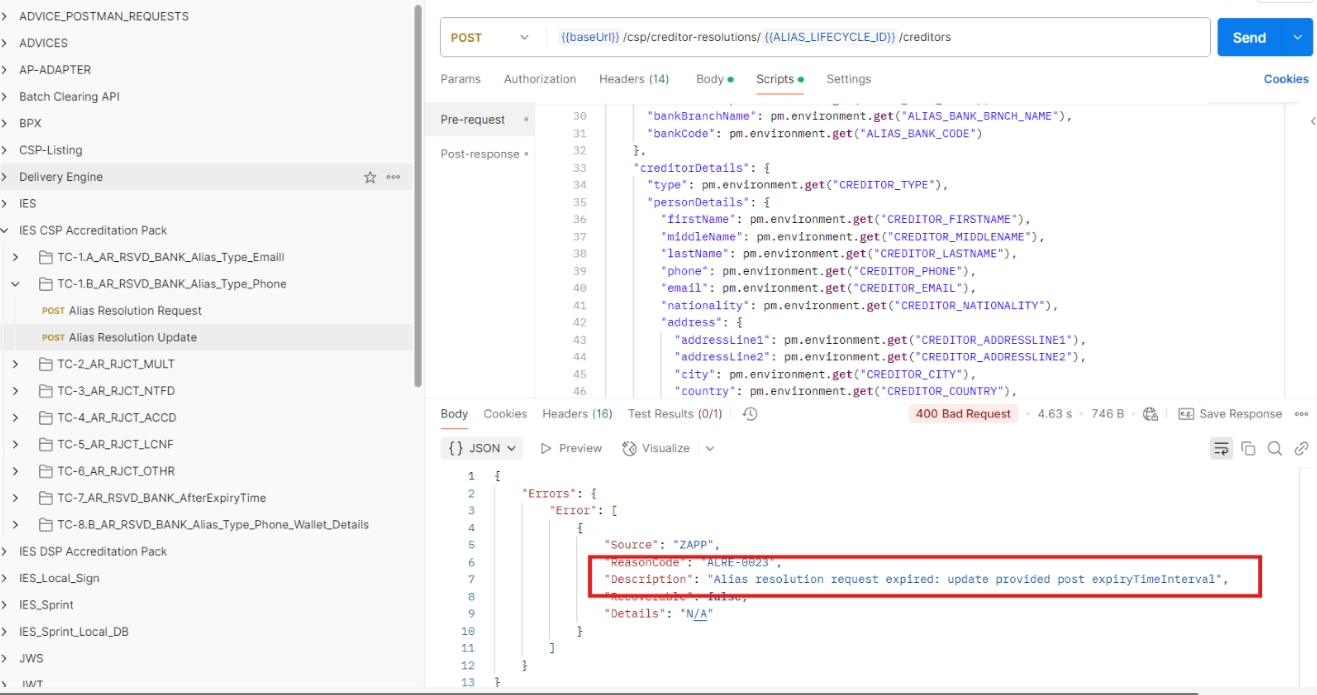Open Delivery Engine more options menu

tap(393, 177)
